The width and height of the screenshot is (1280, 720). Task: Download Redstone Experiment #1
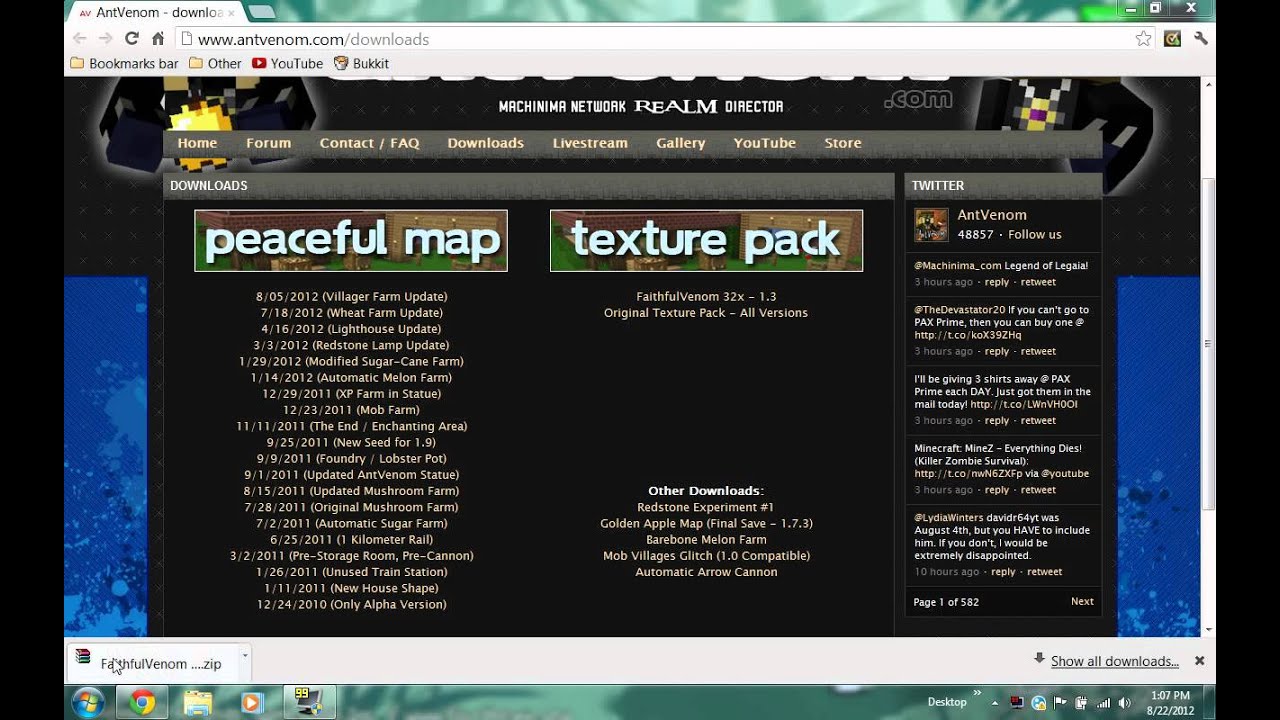point(706,508)
